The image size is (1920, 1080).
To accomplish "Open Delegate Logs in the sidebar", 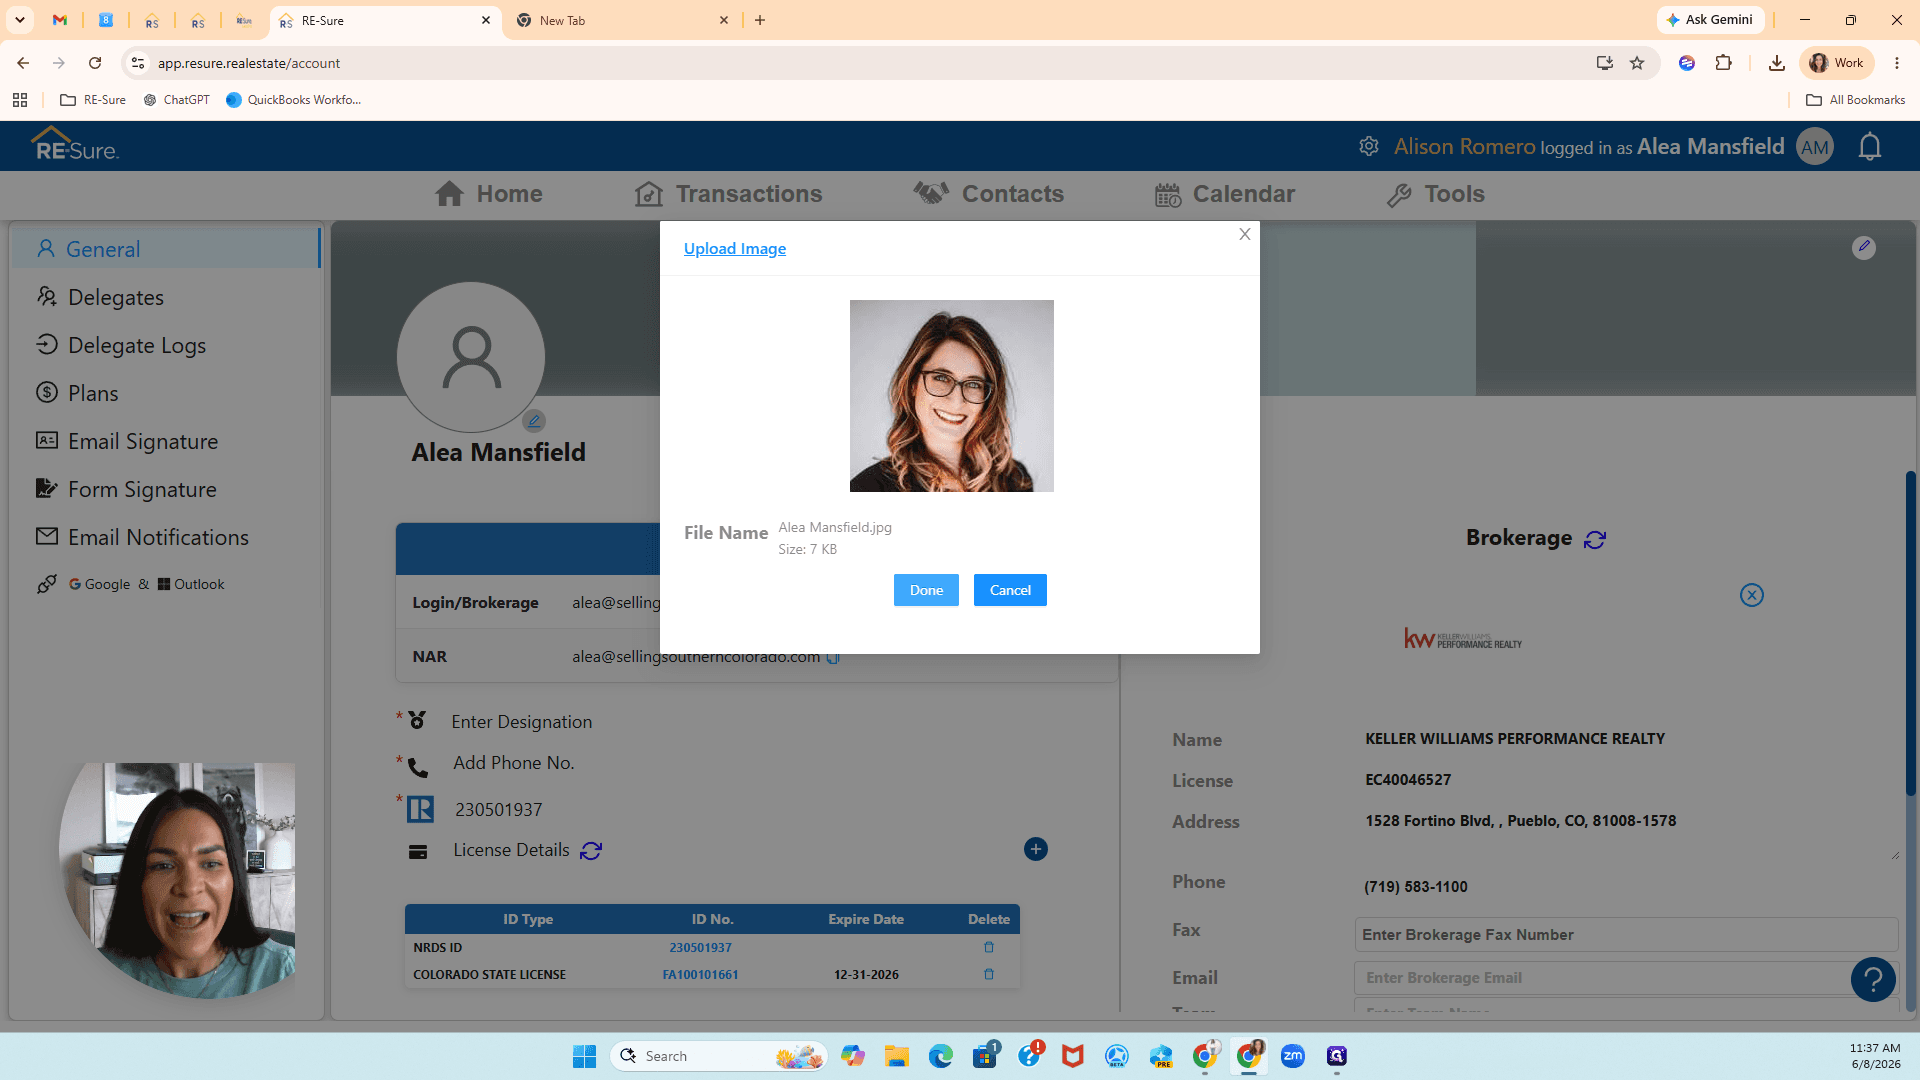I will click(166, 345).
